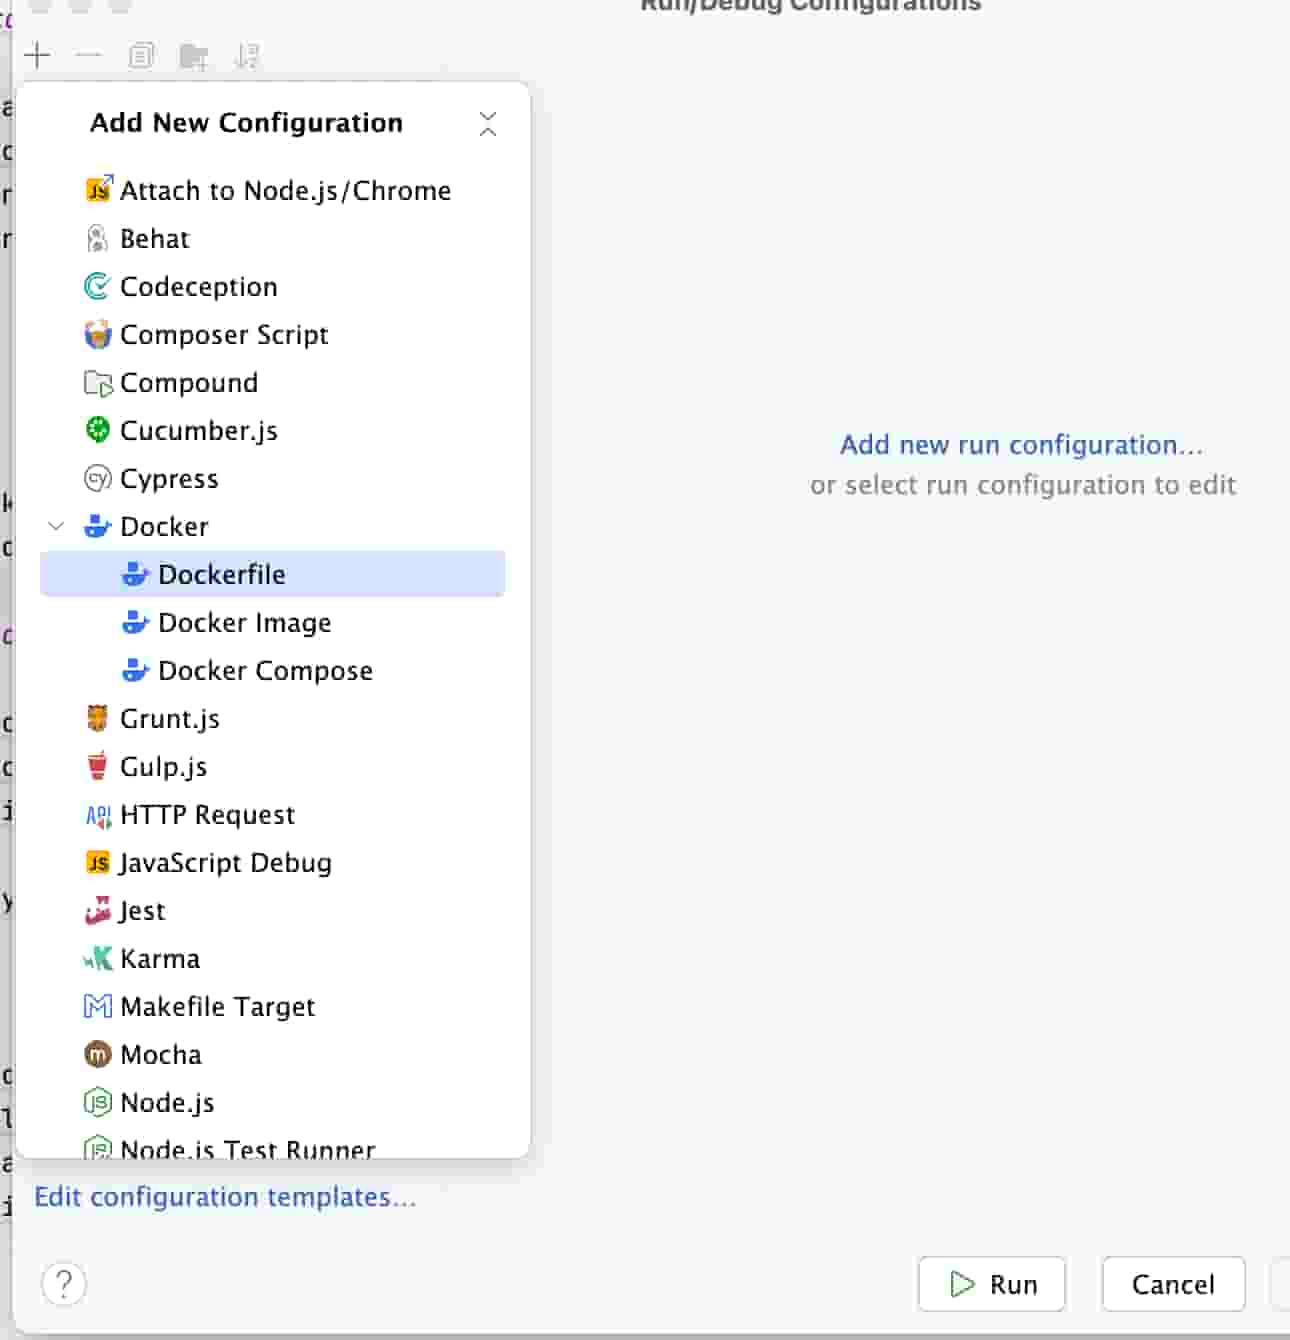
Task: Open Edit configuration templates link
Action: click(225, 1197)
